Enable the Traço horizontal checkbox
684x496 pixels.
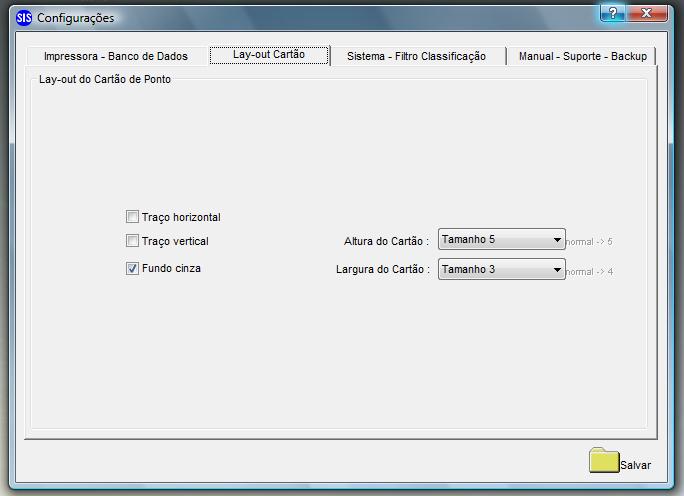pos(132,216)
